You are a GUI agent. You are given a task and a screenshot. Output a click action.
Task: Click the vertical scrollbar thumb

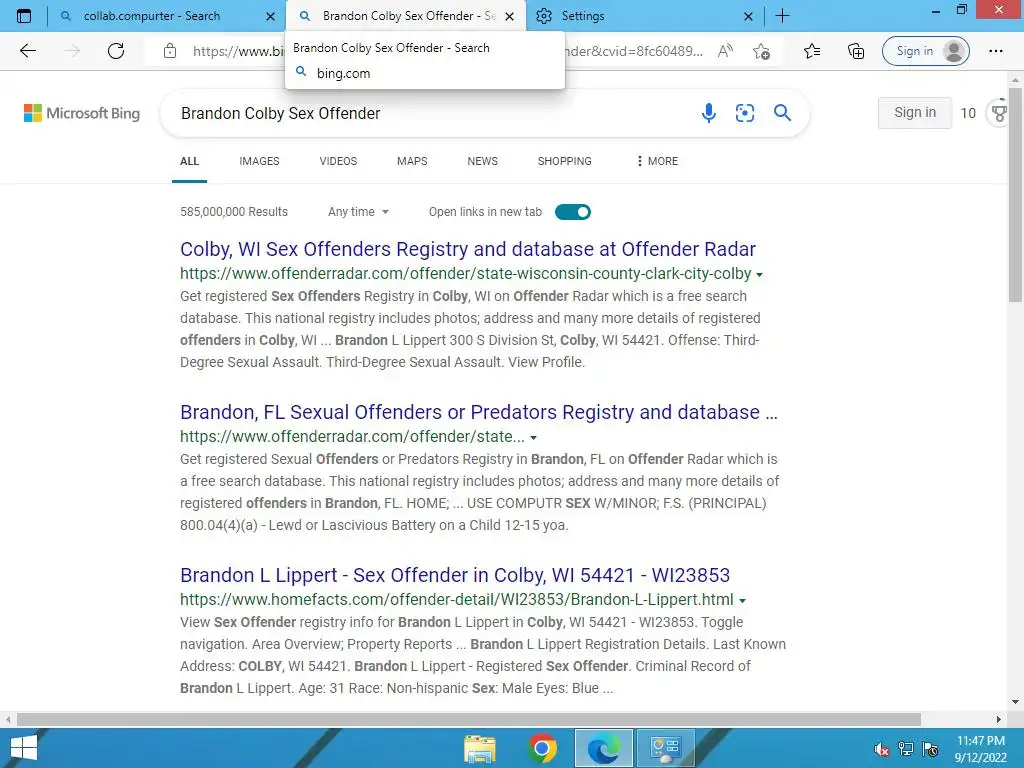1015,196
